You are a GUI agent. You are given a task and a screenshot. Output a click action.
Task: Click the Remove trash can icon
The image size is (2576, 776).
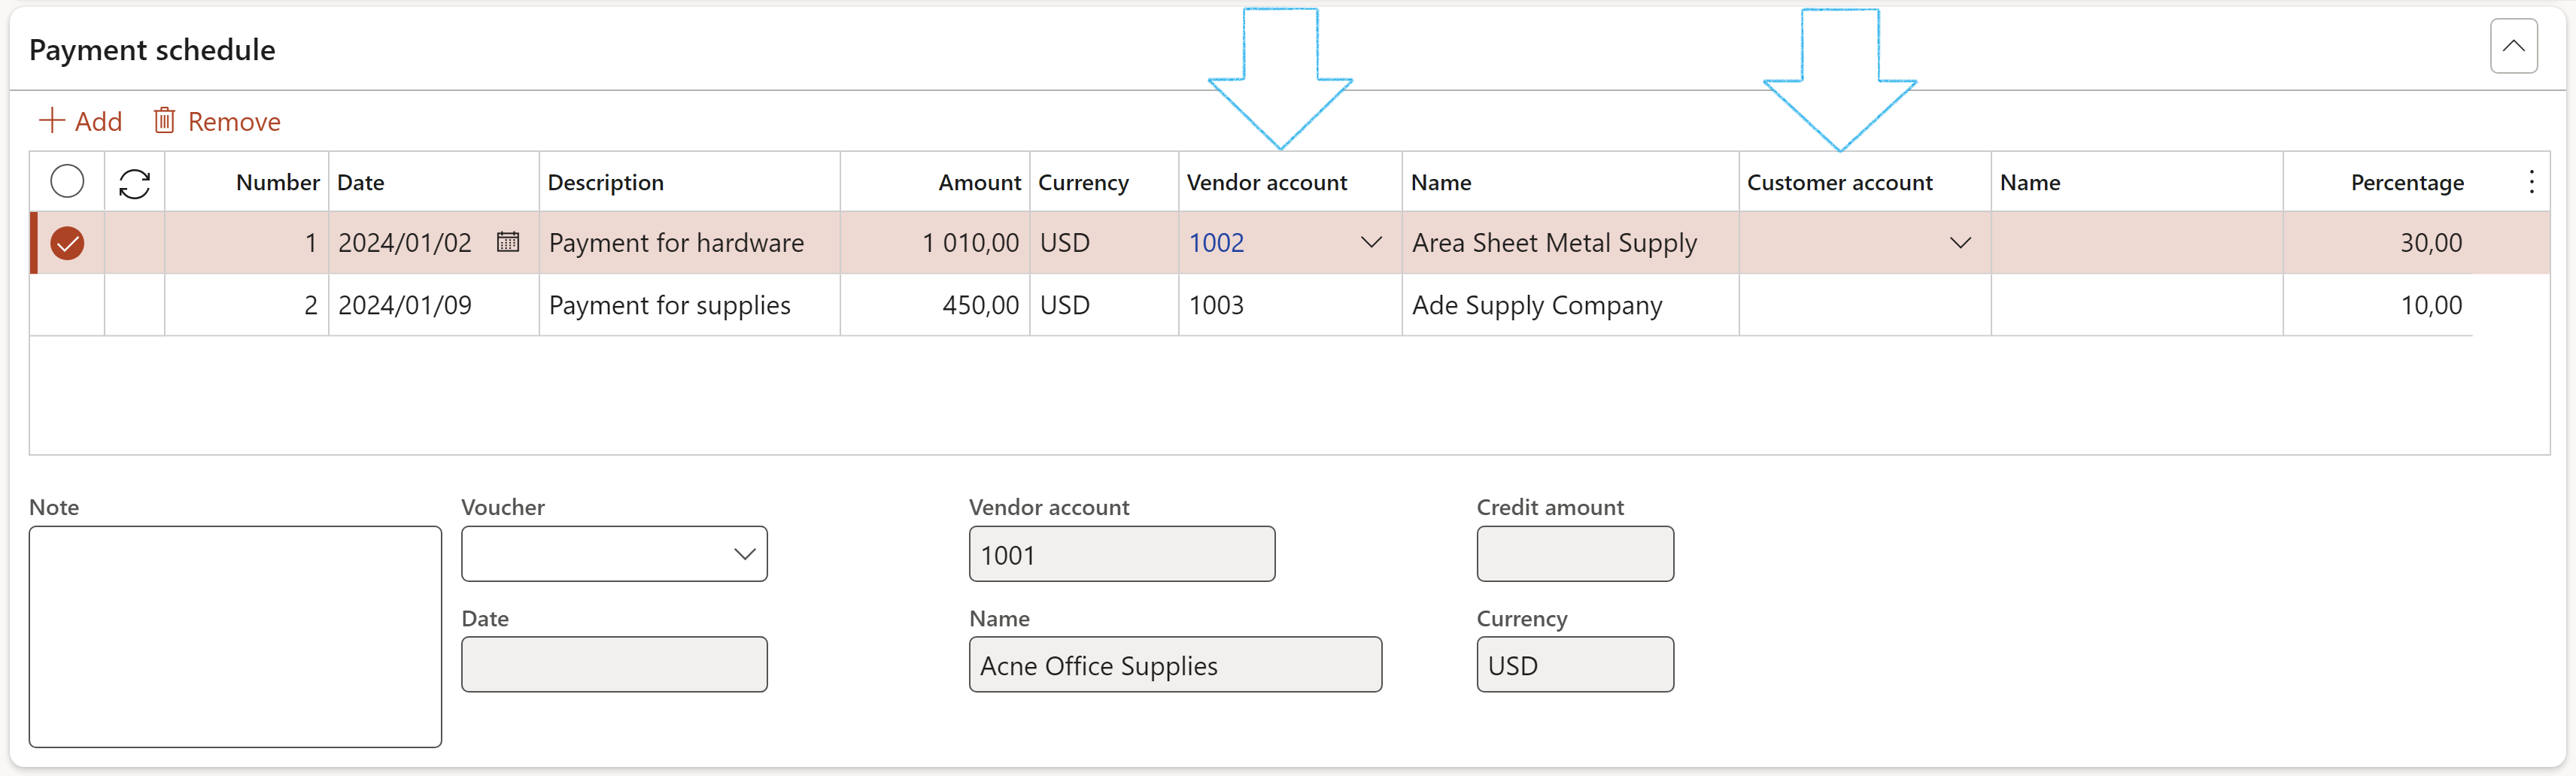point(164,121)
